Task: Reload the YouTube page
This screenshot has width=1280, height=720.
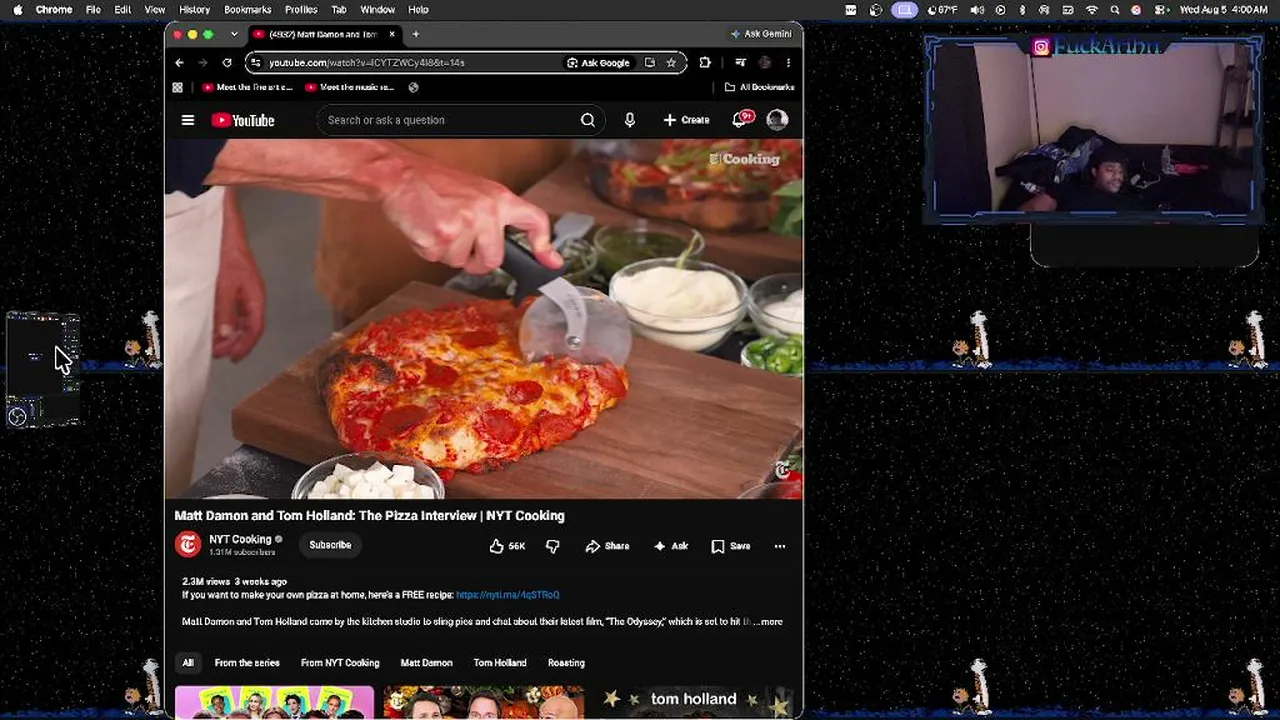Action: tap(227, 62)
